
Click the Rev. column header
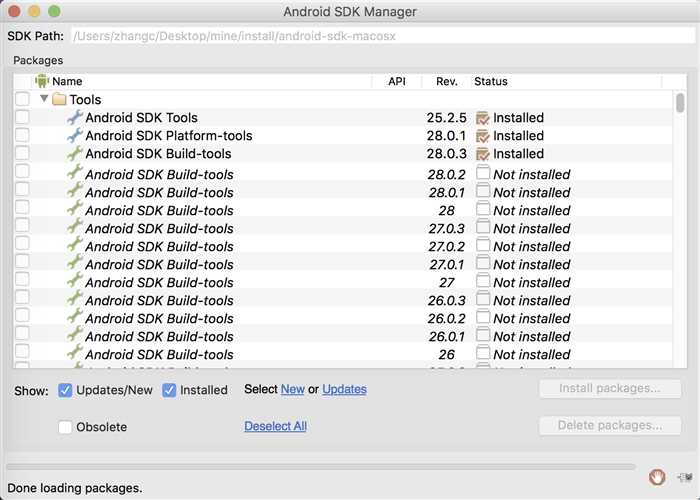click(x=446, y=81)
